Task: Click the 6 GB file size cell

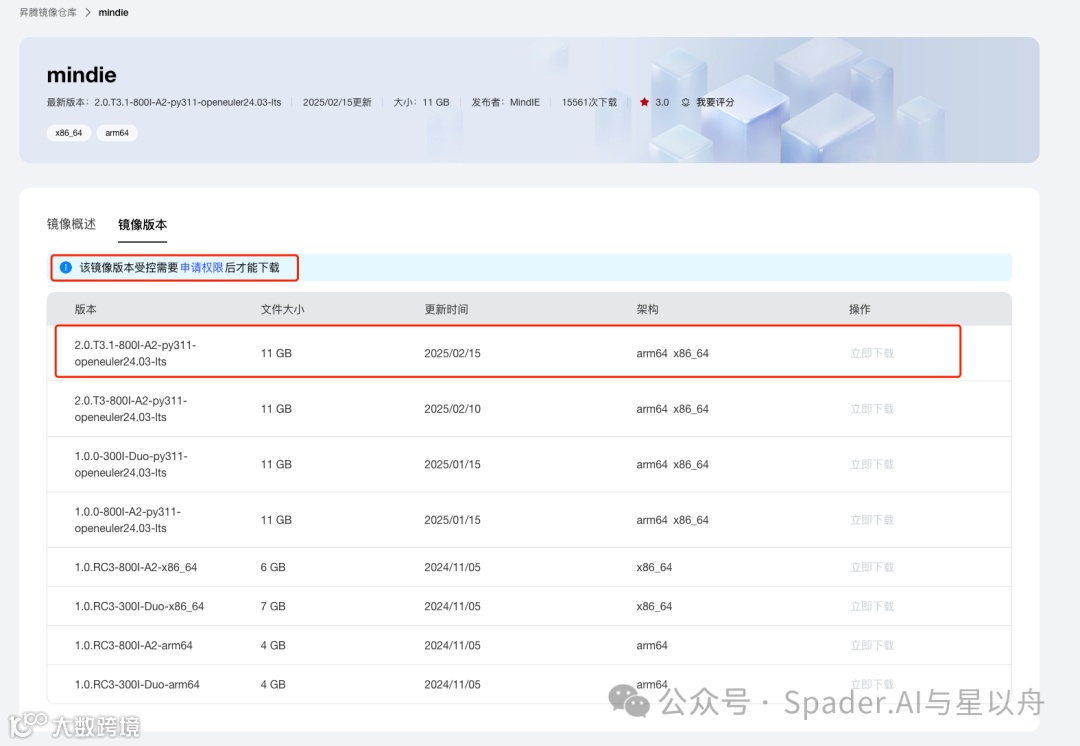Action: pyautogui.click(x=273, y=568)
